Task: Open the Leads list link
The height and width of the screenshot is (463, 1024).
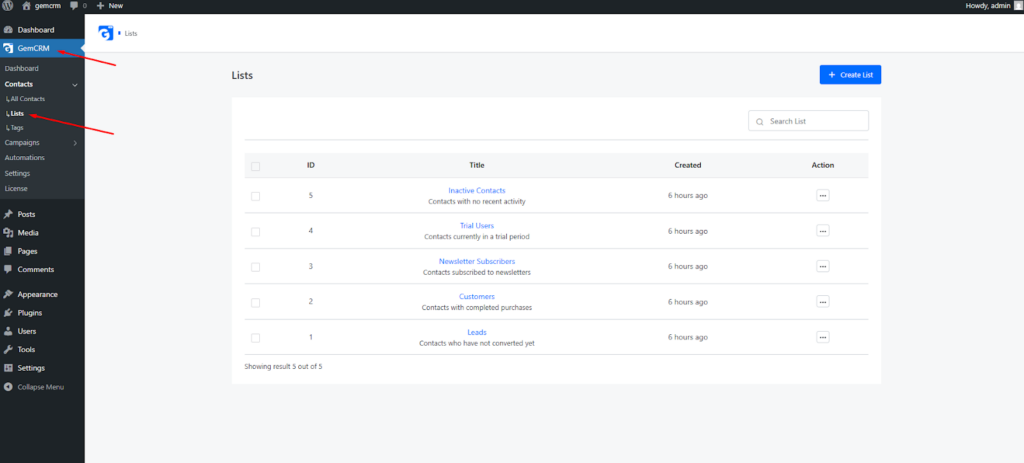Action: (x=477, y=332)
